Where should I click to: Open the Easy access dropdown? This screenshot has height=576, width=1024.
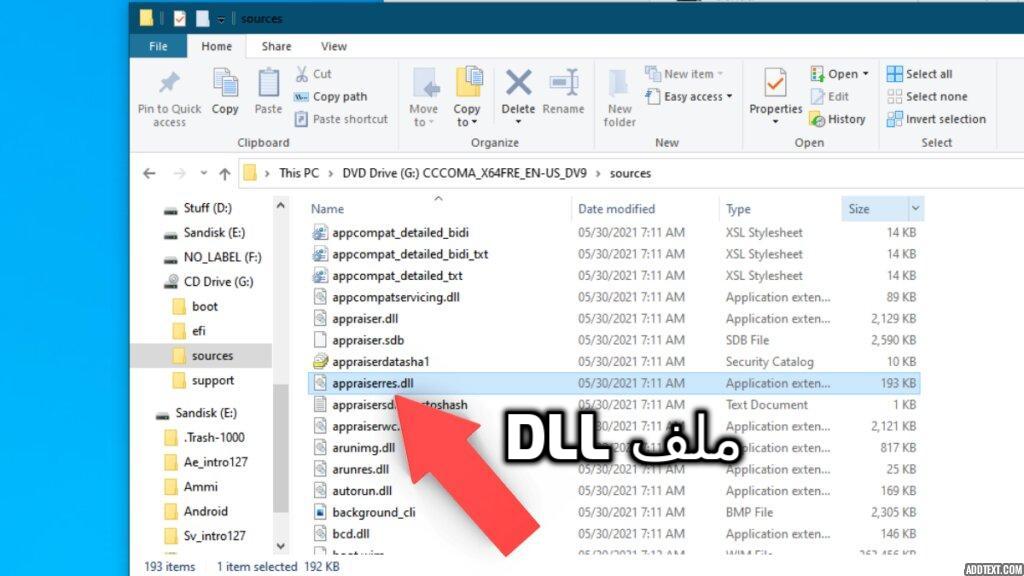[x=689, y=97]
